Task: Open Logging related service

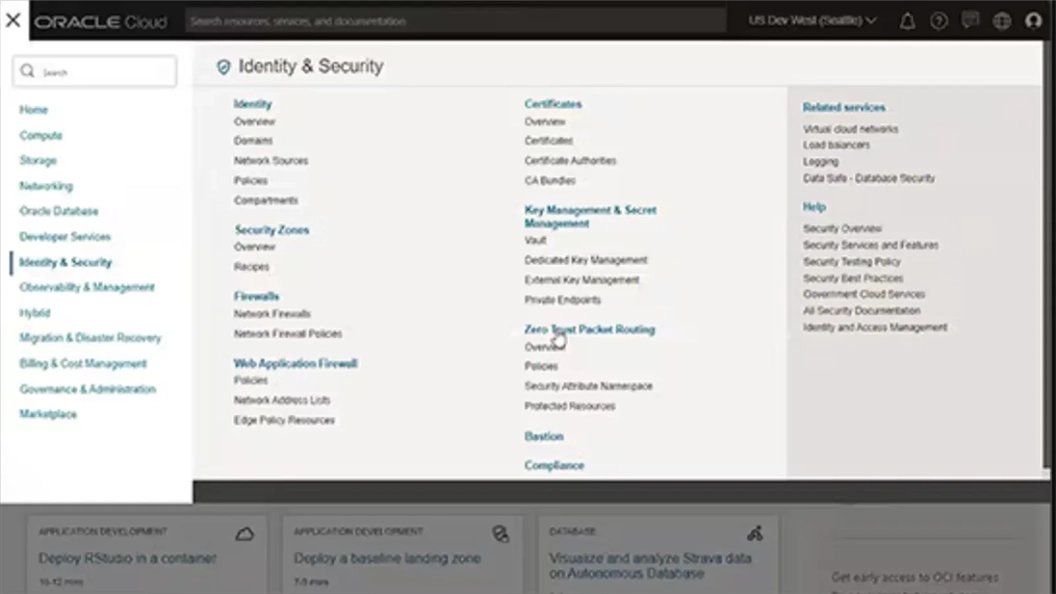Action: pos(820,162)
